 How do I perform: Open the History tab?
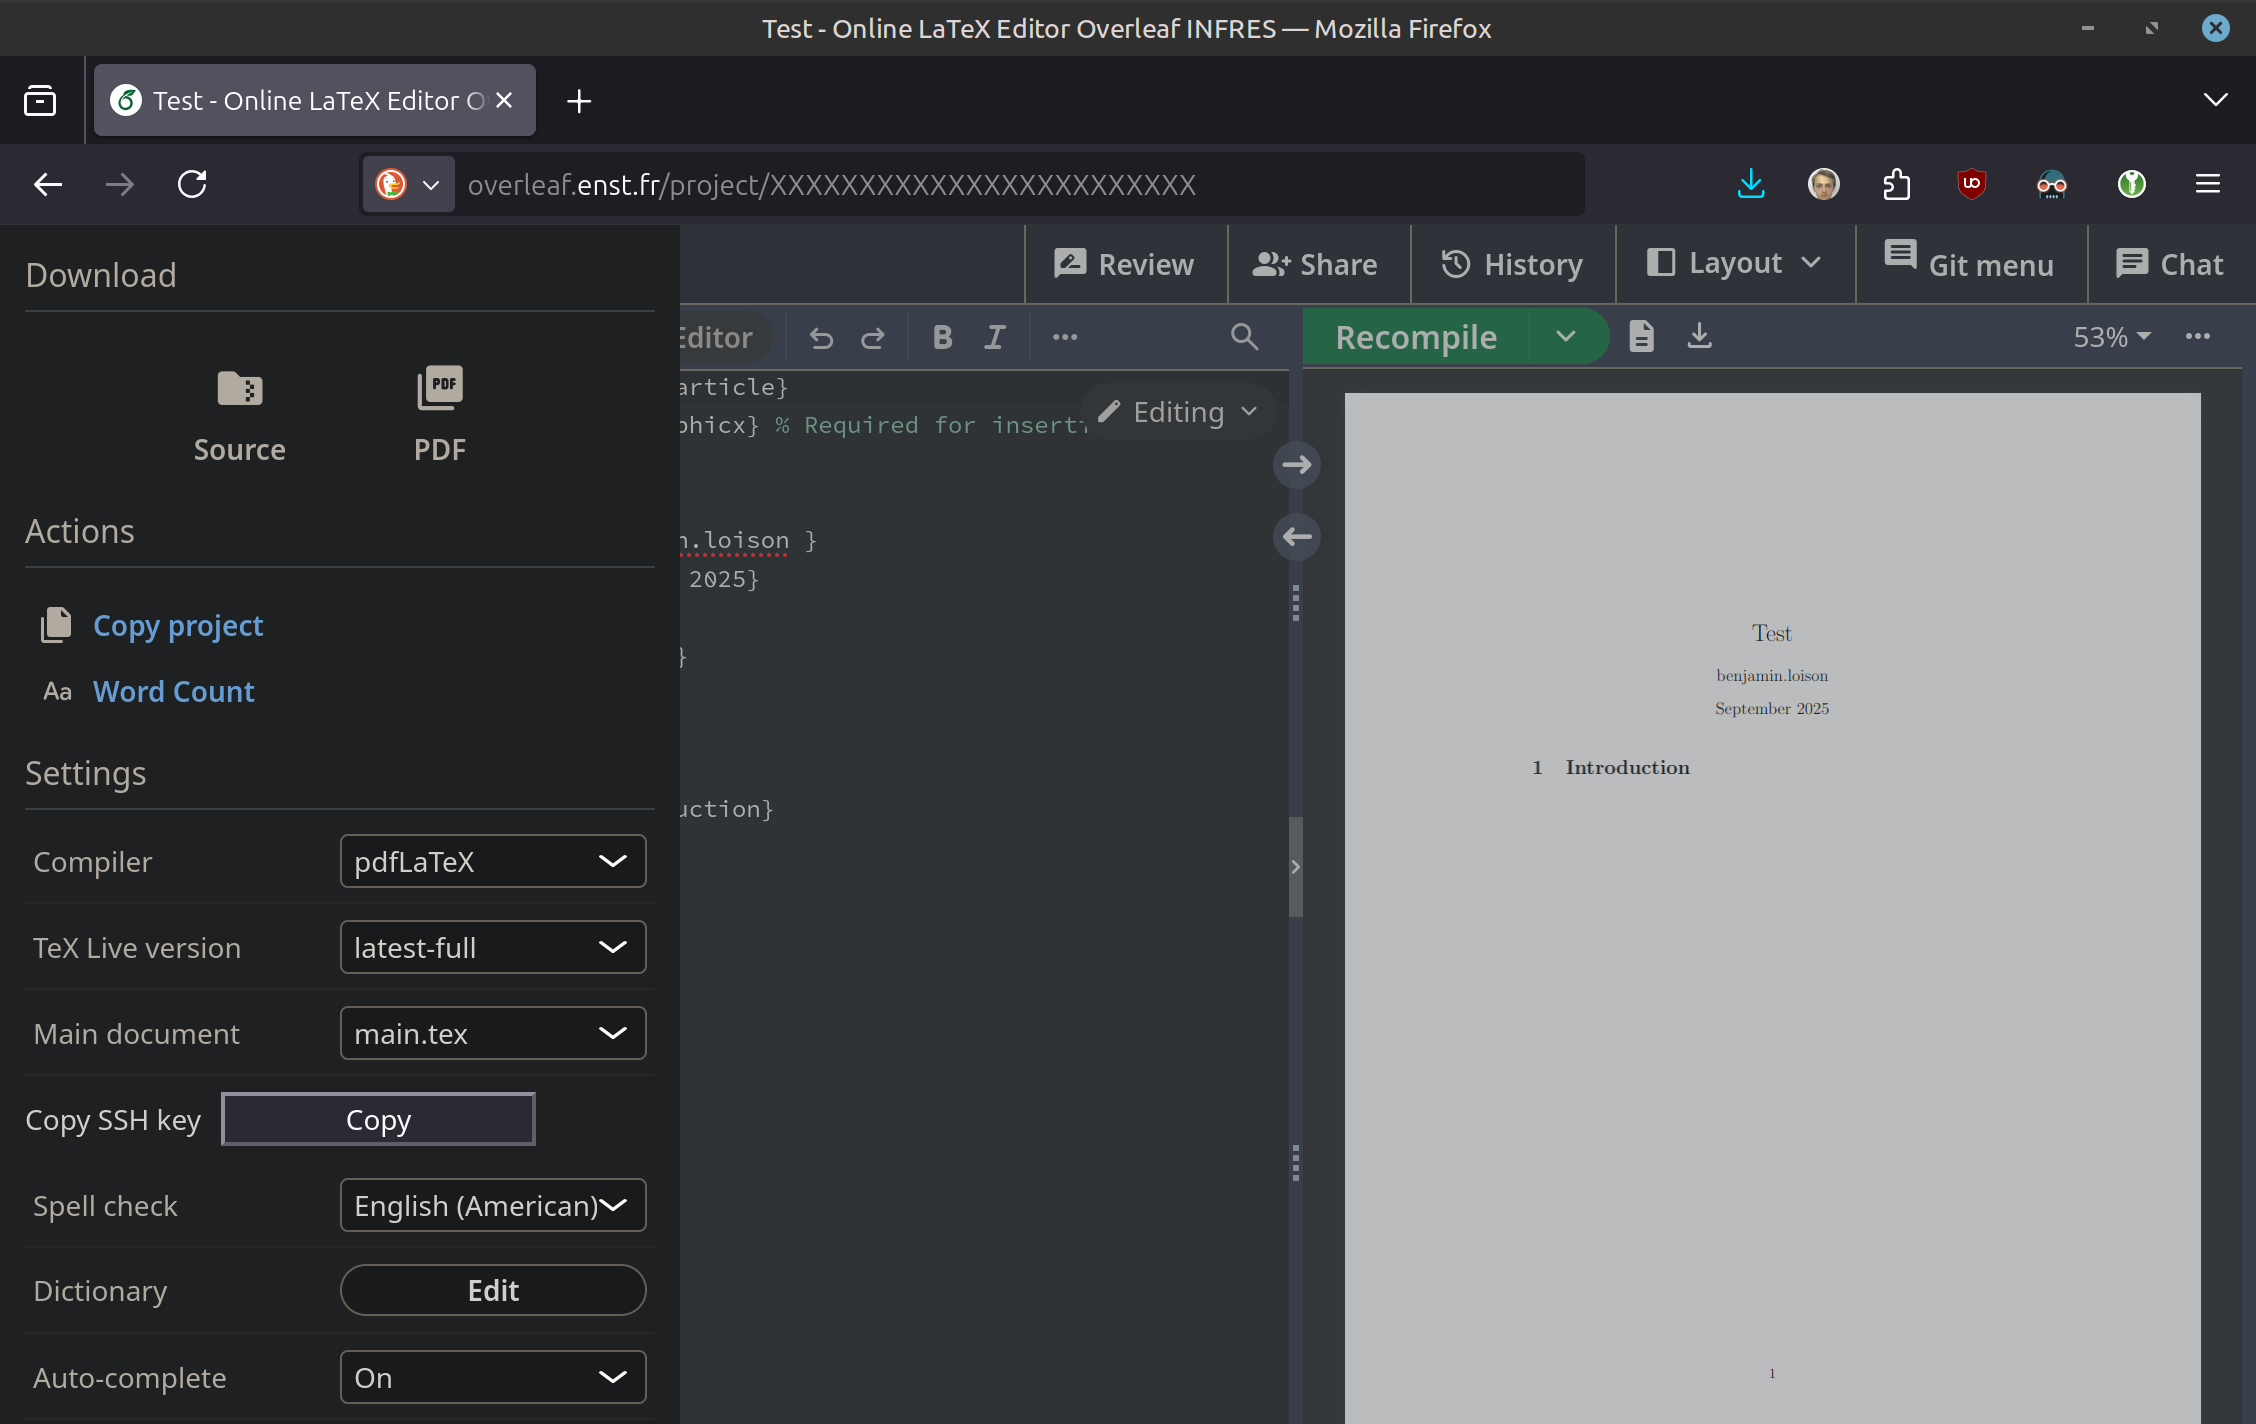click(x=1512, y=264)
